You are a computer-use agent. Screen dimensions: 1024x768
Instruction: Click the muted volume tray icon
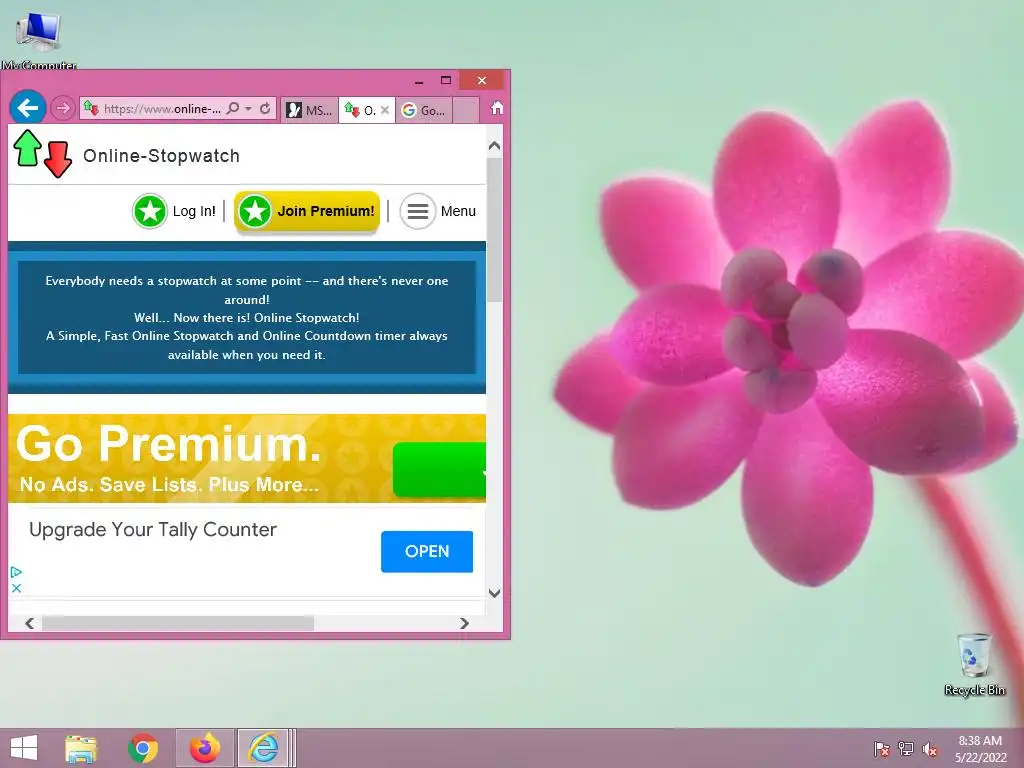pos(929,749)
